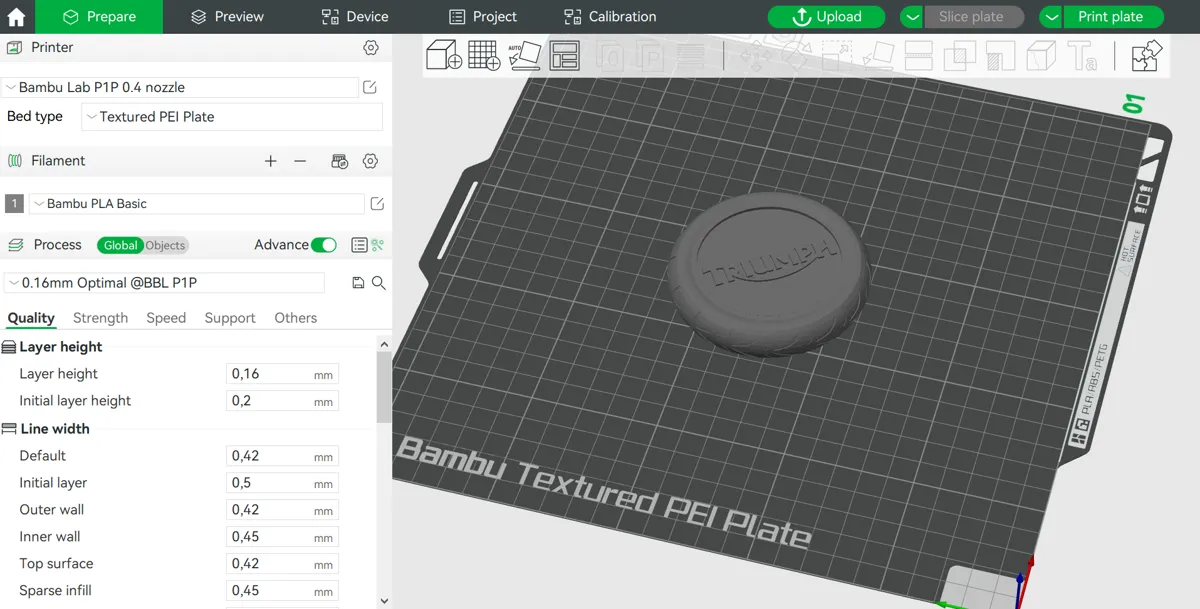Select the Text shape tool
Image resolution: width=1200 pixels, height=609 pixels.
point(1082,55)
